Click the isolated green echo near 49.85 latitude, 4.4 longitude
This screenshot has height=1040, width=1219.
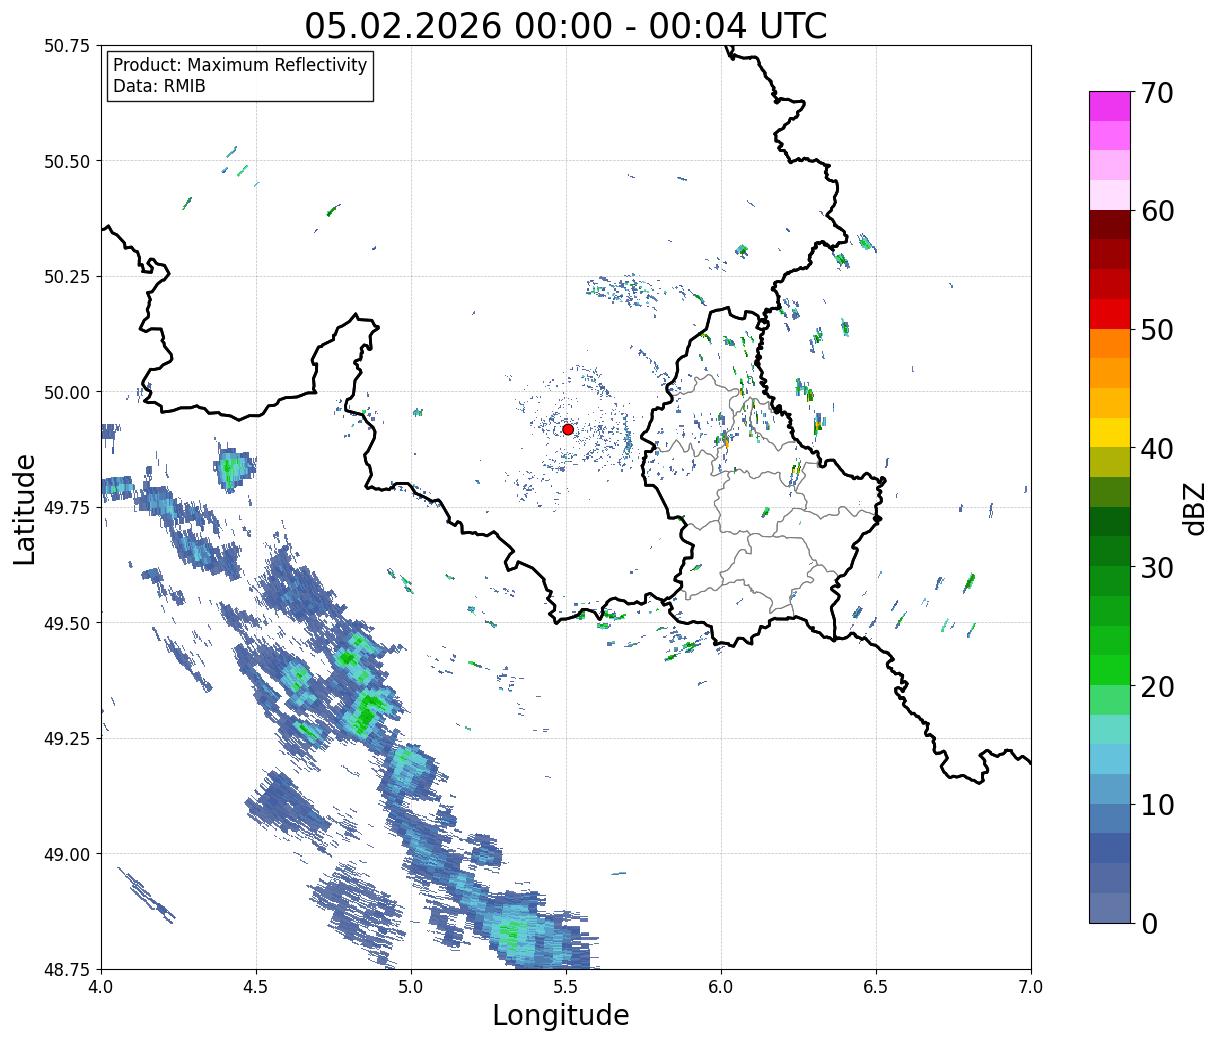point(234,467)
